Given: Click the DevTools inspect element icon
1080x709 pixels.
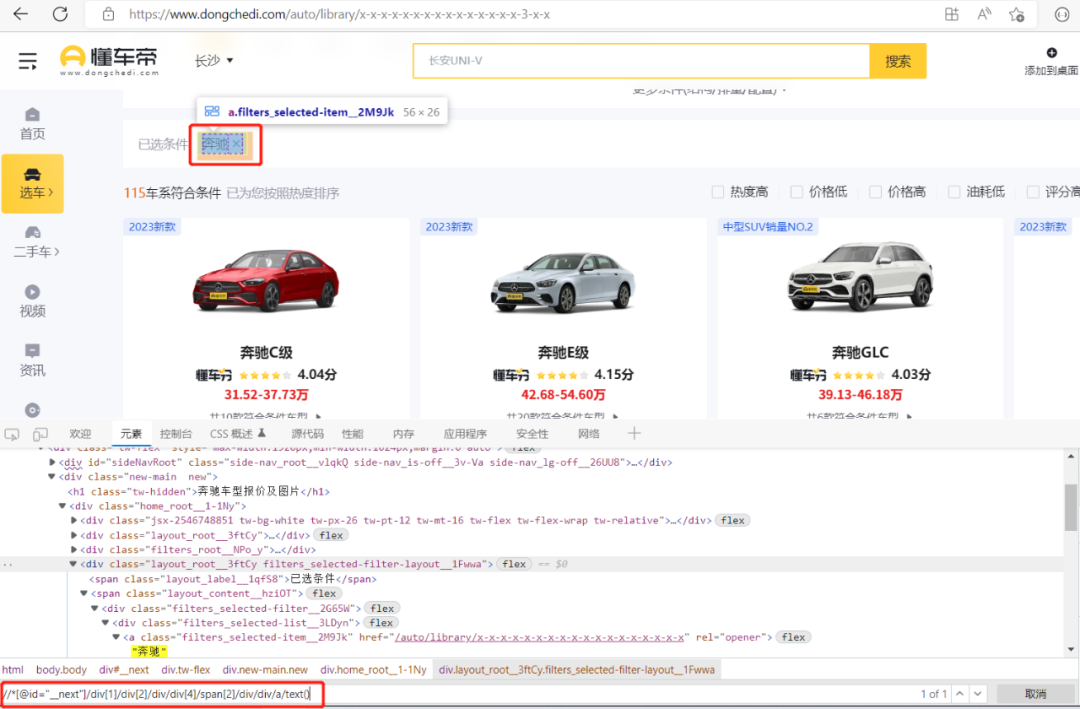Looking at the screenshot, I should 12,434.
